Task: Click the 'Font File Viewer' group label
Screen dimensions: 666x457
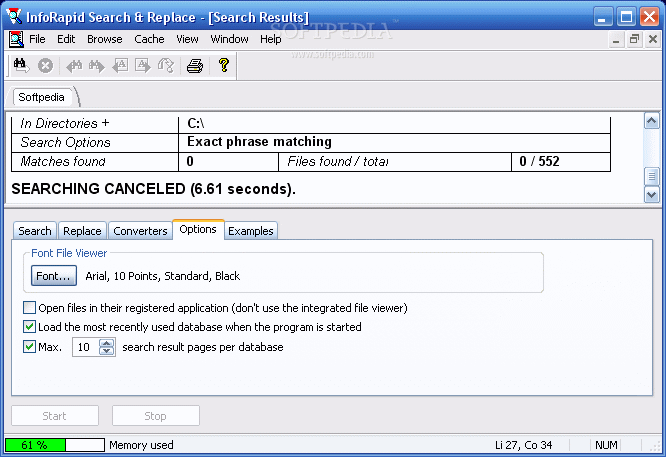Action: coord(69,253)
